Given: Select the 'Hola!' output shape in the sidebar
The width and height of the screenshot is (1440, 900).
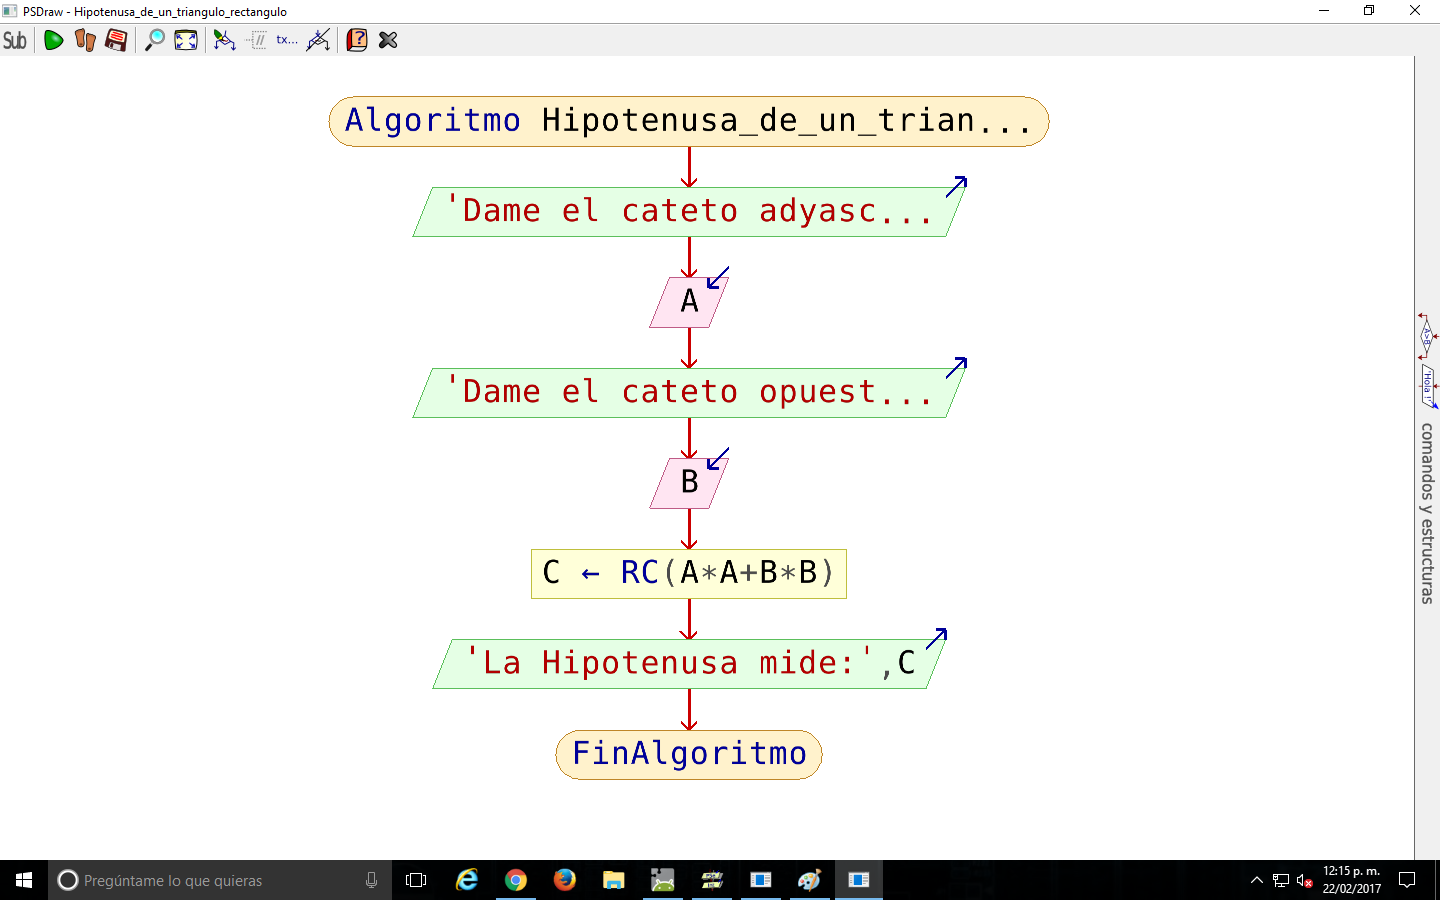Looking at the screenshot, I should [1427, 385].
